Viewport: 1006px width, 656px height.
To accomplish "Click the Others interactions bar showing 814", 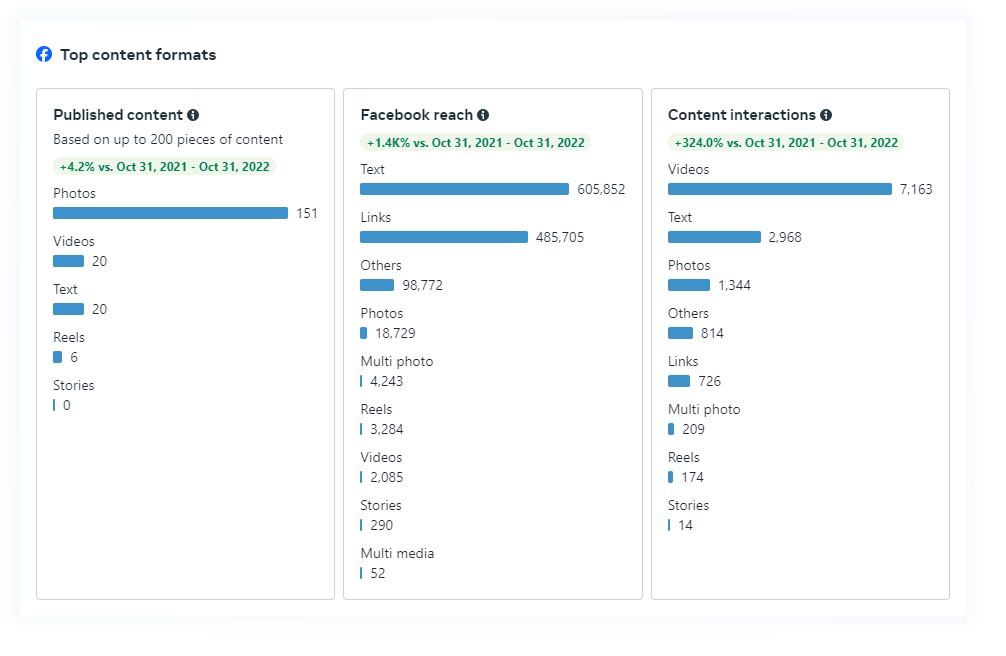I will point(680,333).
